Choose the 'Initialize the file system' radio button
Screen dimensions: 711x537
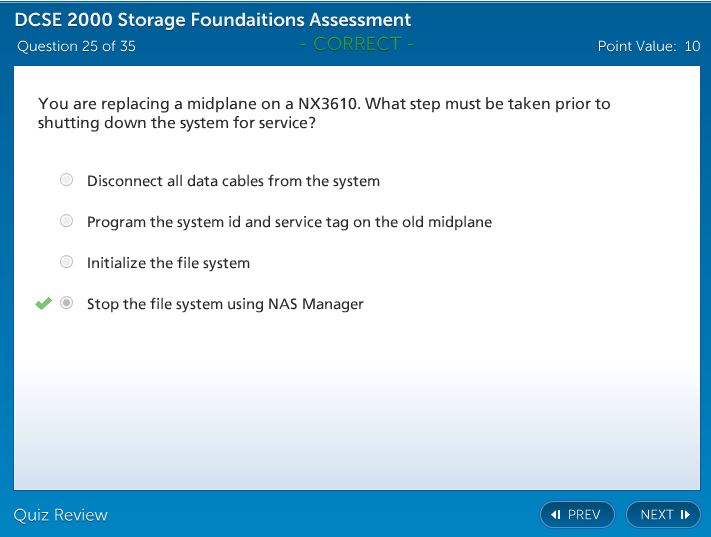(x=67, y=262)
